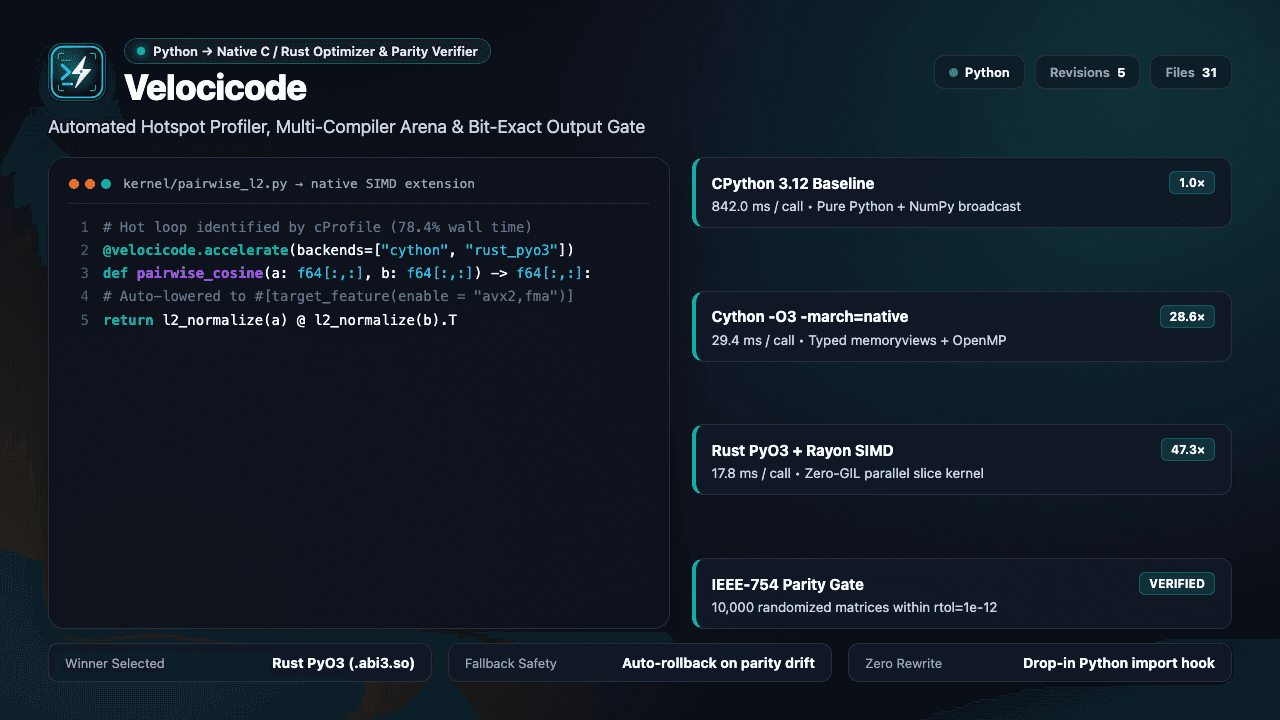Viewport: 1280px width, 720px height.
Task: Click the Winner Selected footer tile
Action: pyautogui.click(x=240, y=663)
